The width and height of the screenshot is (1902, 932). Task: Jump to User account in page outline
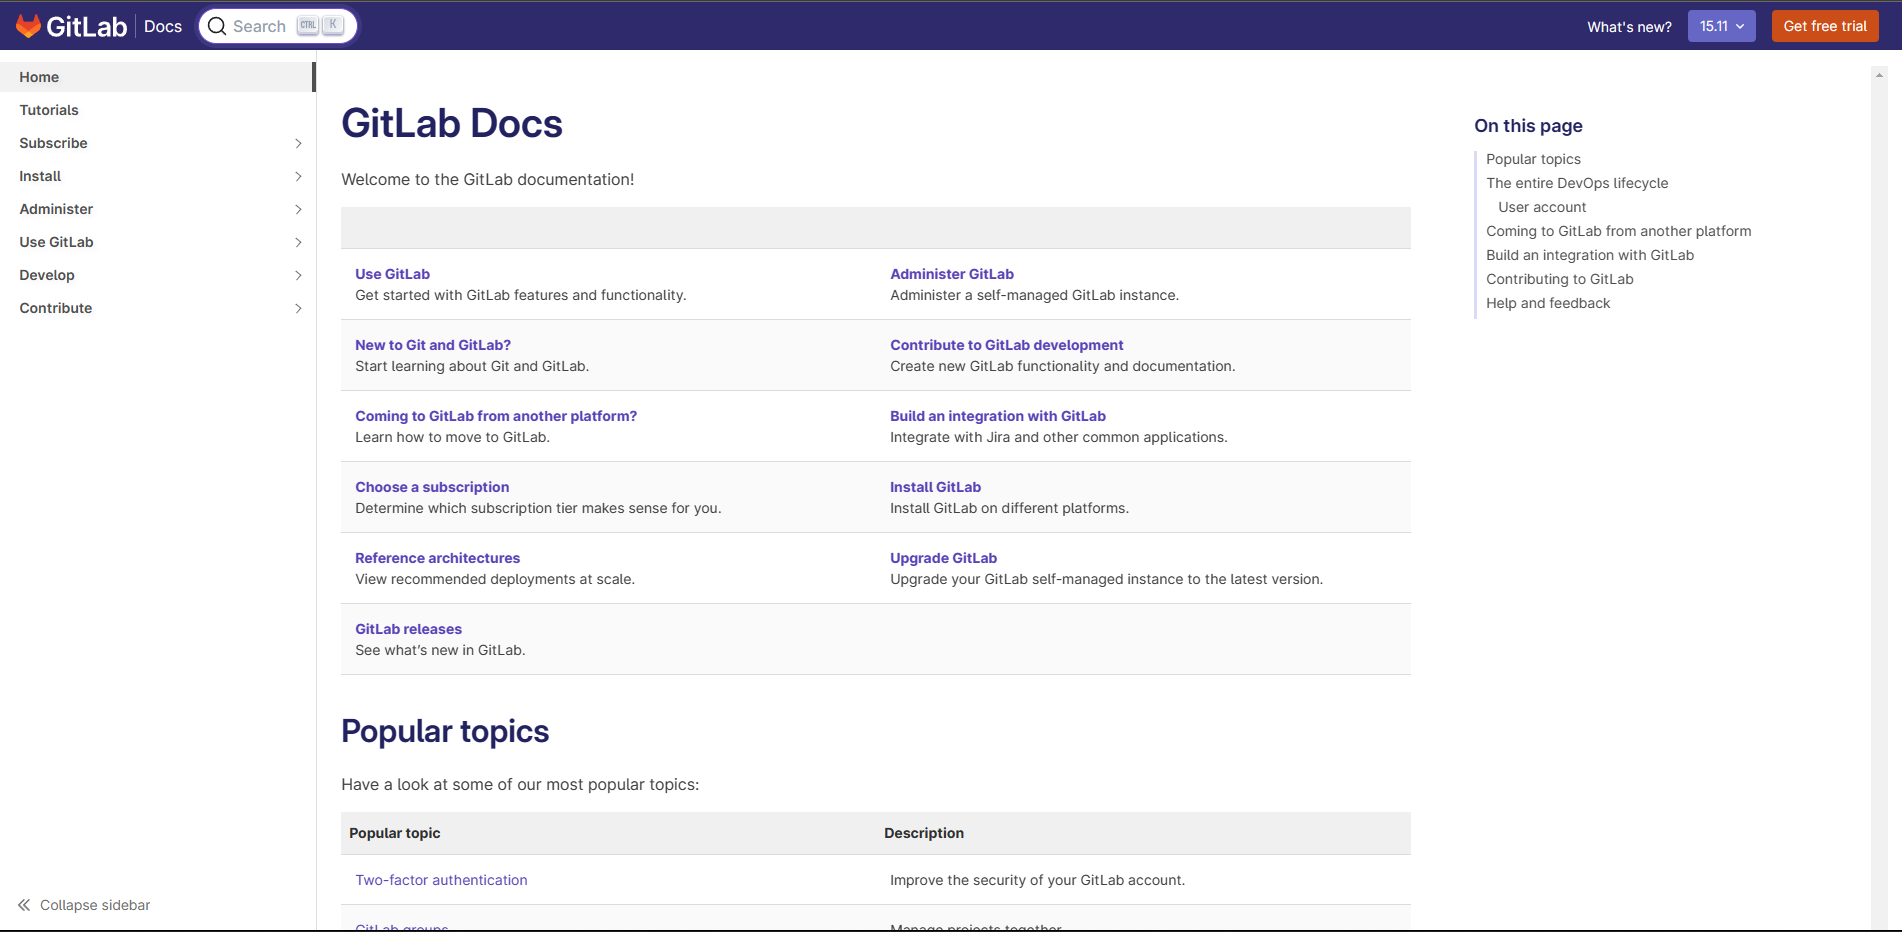click(1542, 207)
